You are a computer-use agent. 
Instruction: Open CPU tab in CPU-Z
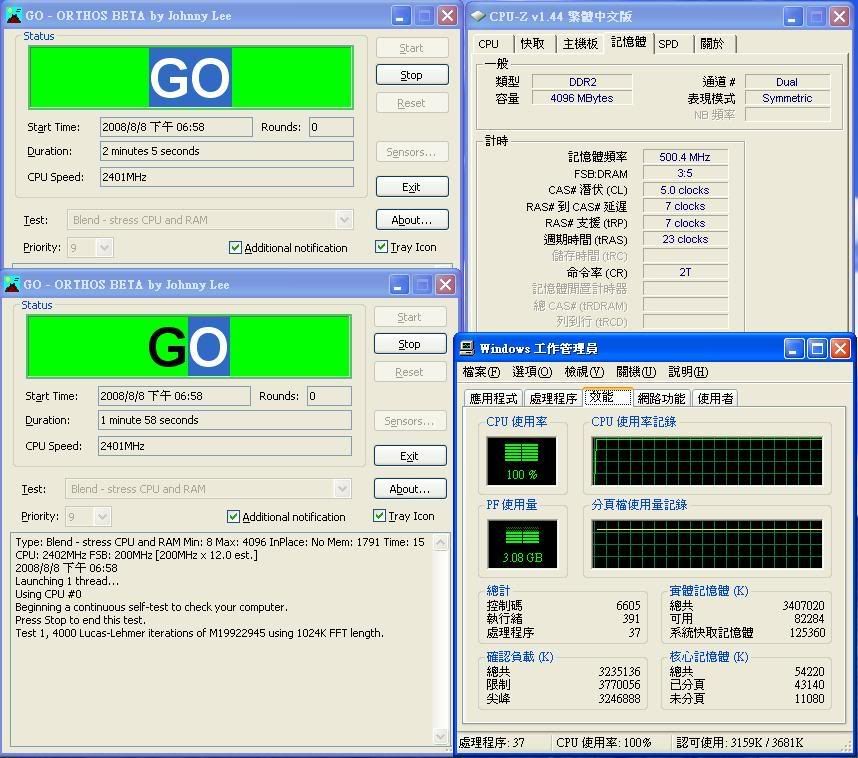coord(489,44)
